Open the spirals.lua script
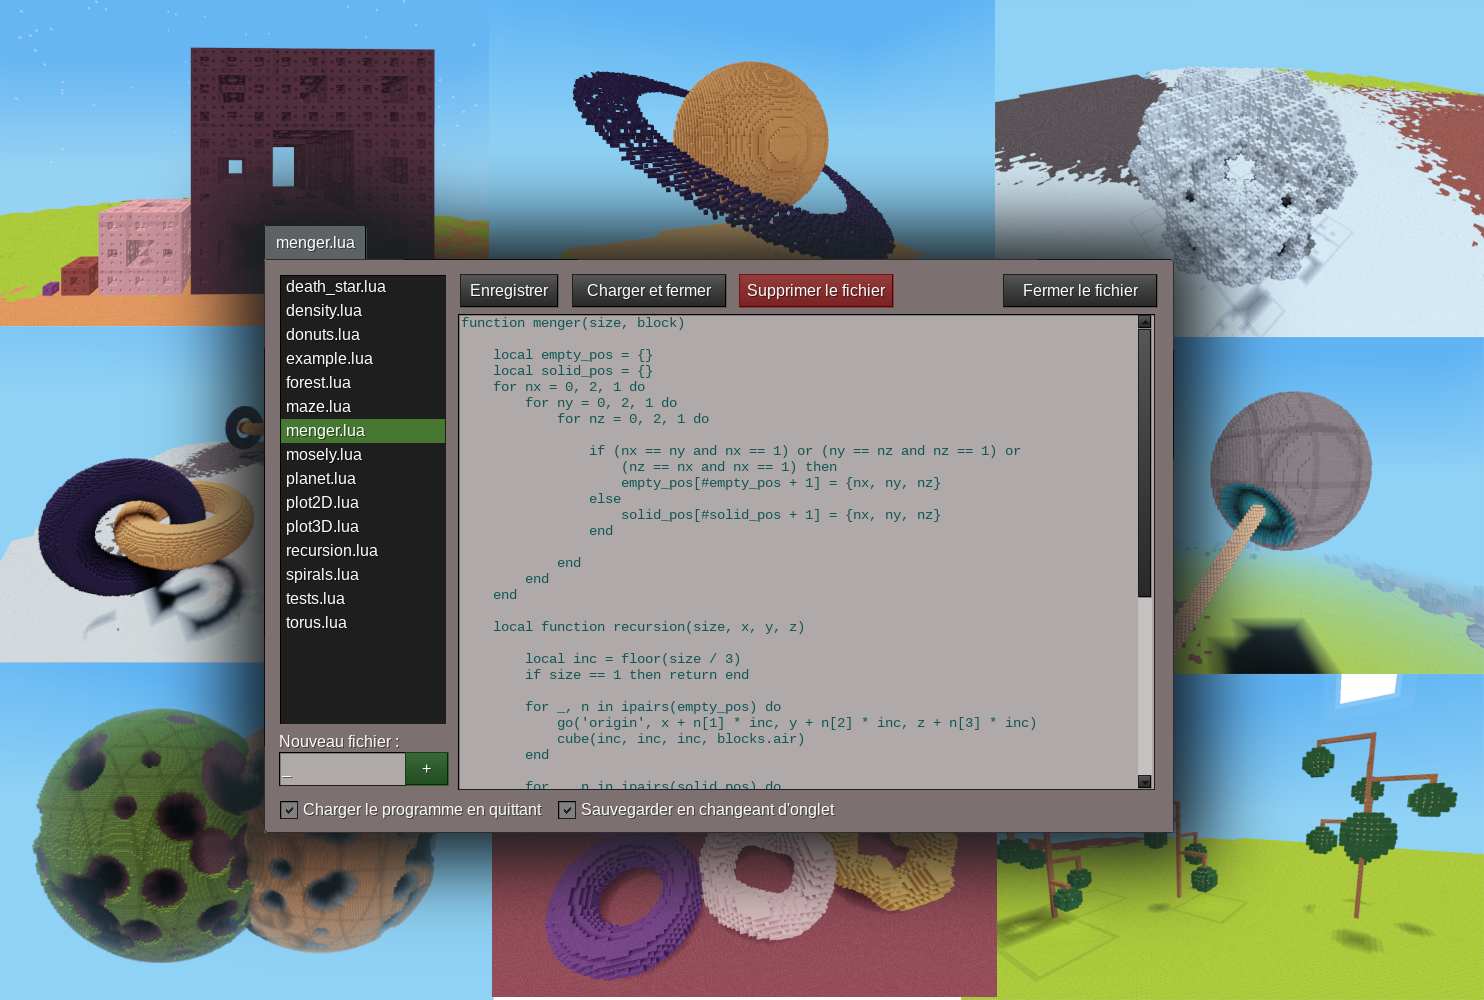1484x1000 pixels. (322, 574)
